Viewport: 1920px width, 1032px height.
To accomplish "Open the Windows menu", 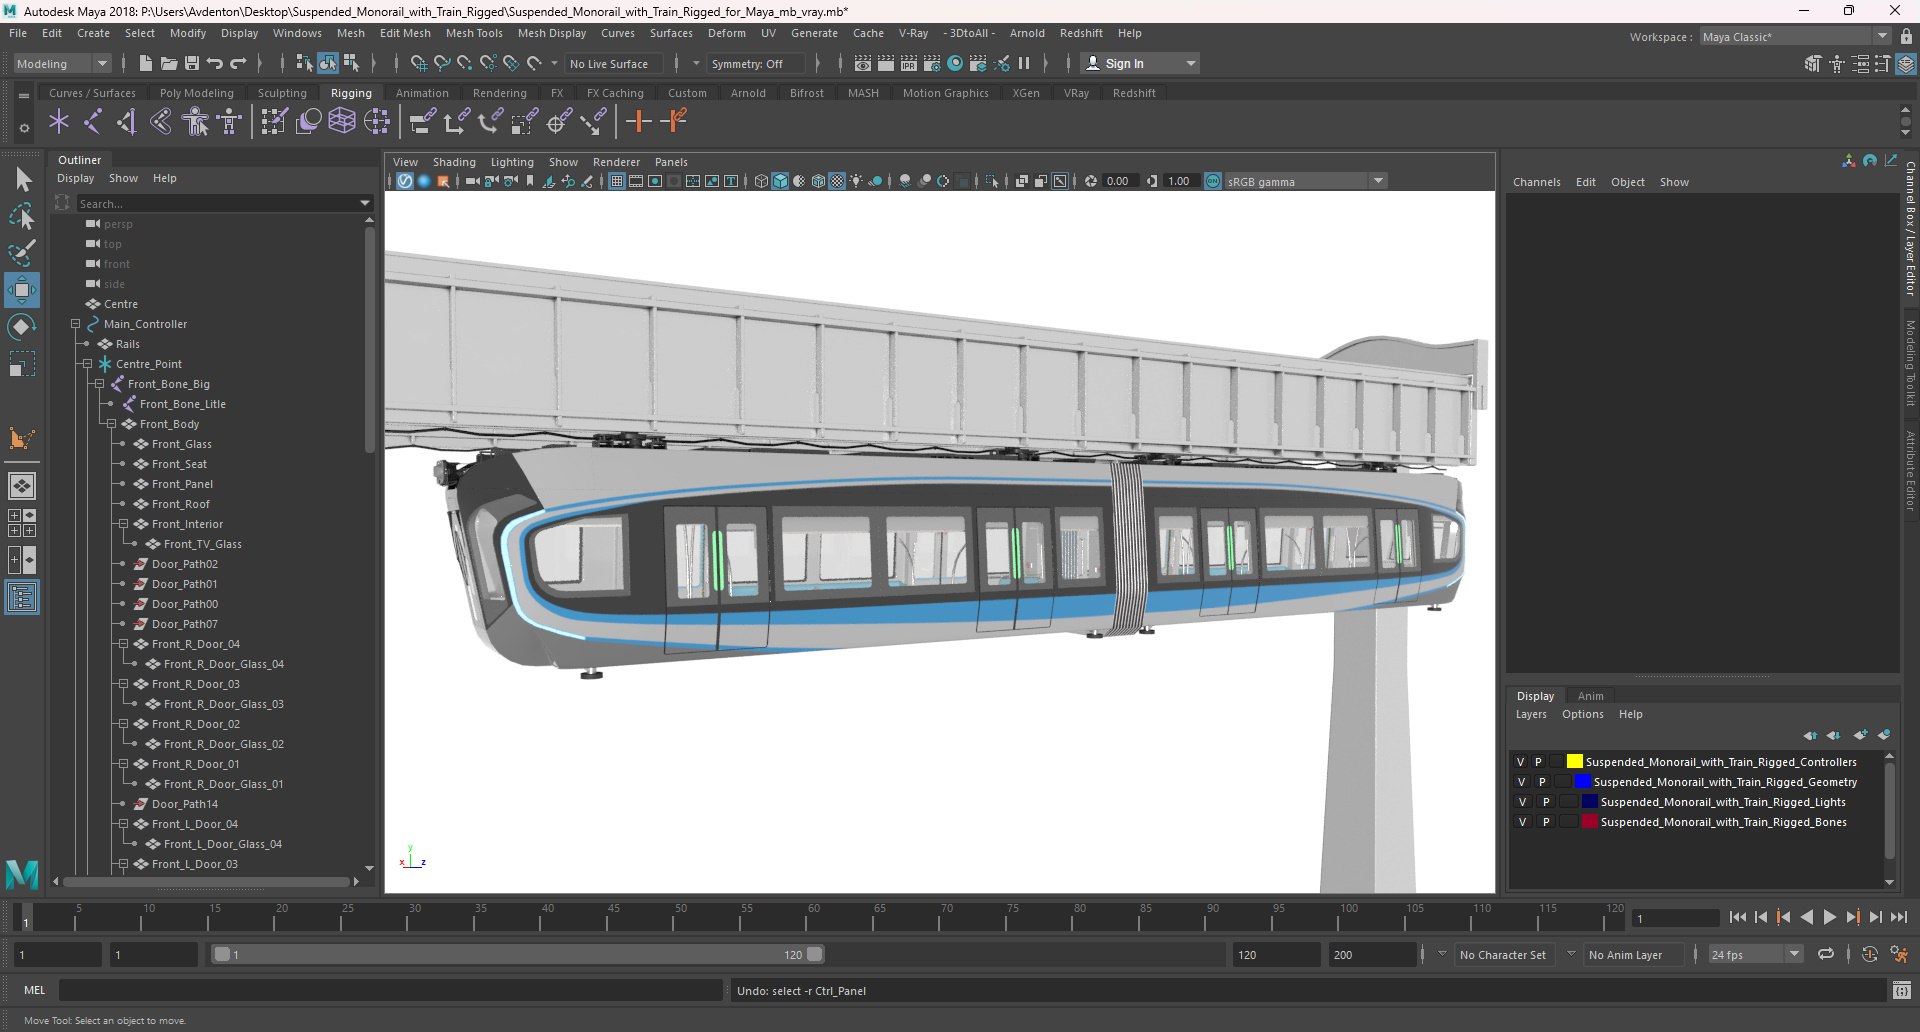I will (x=297, y=33).
